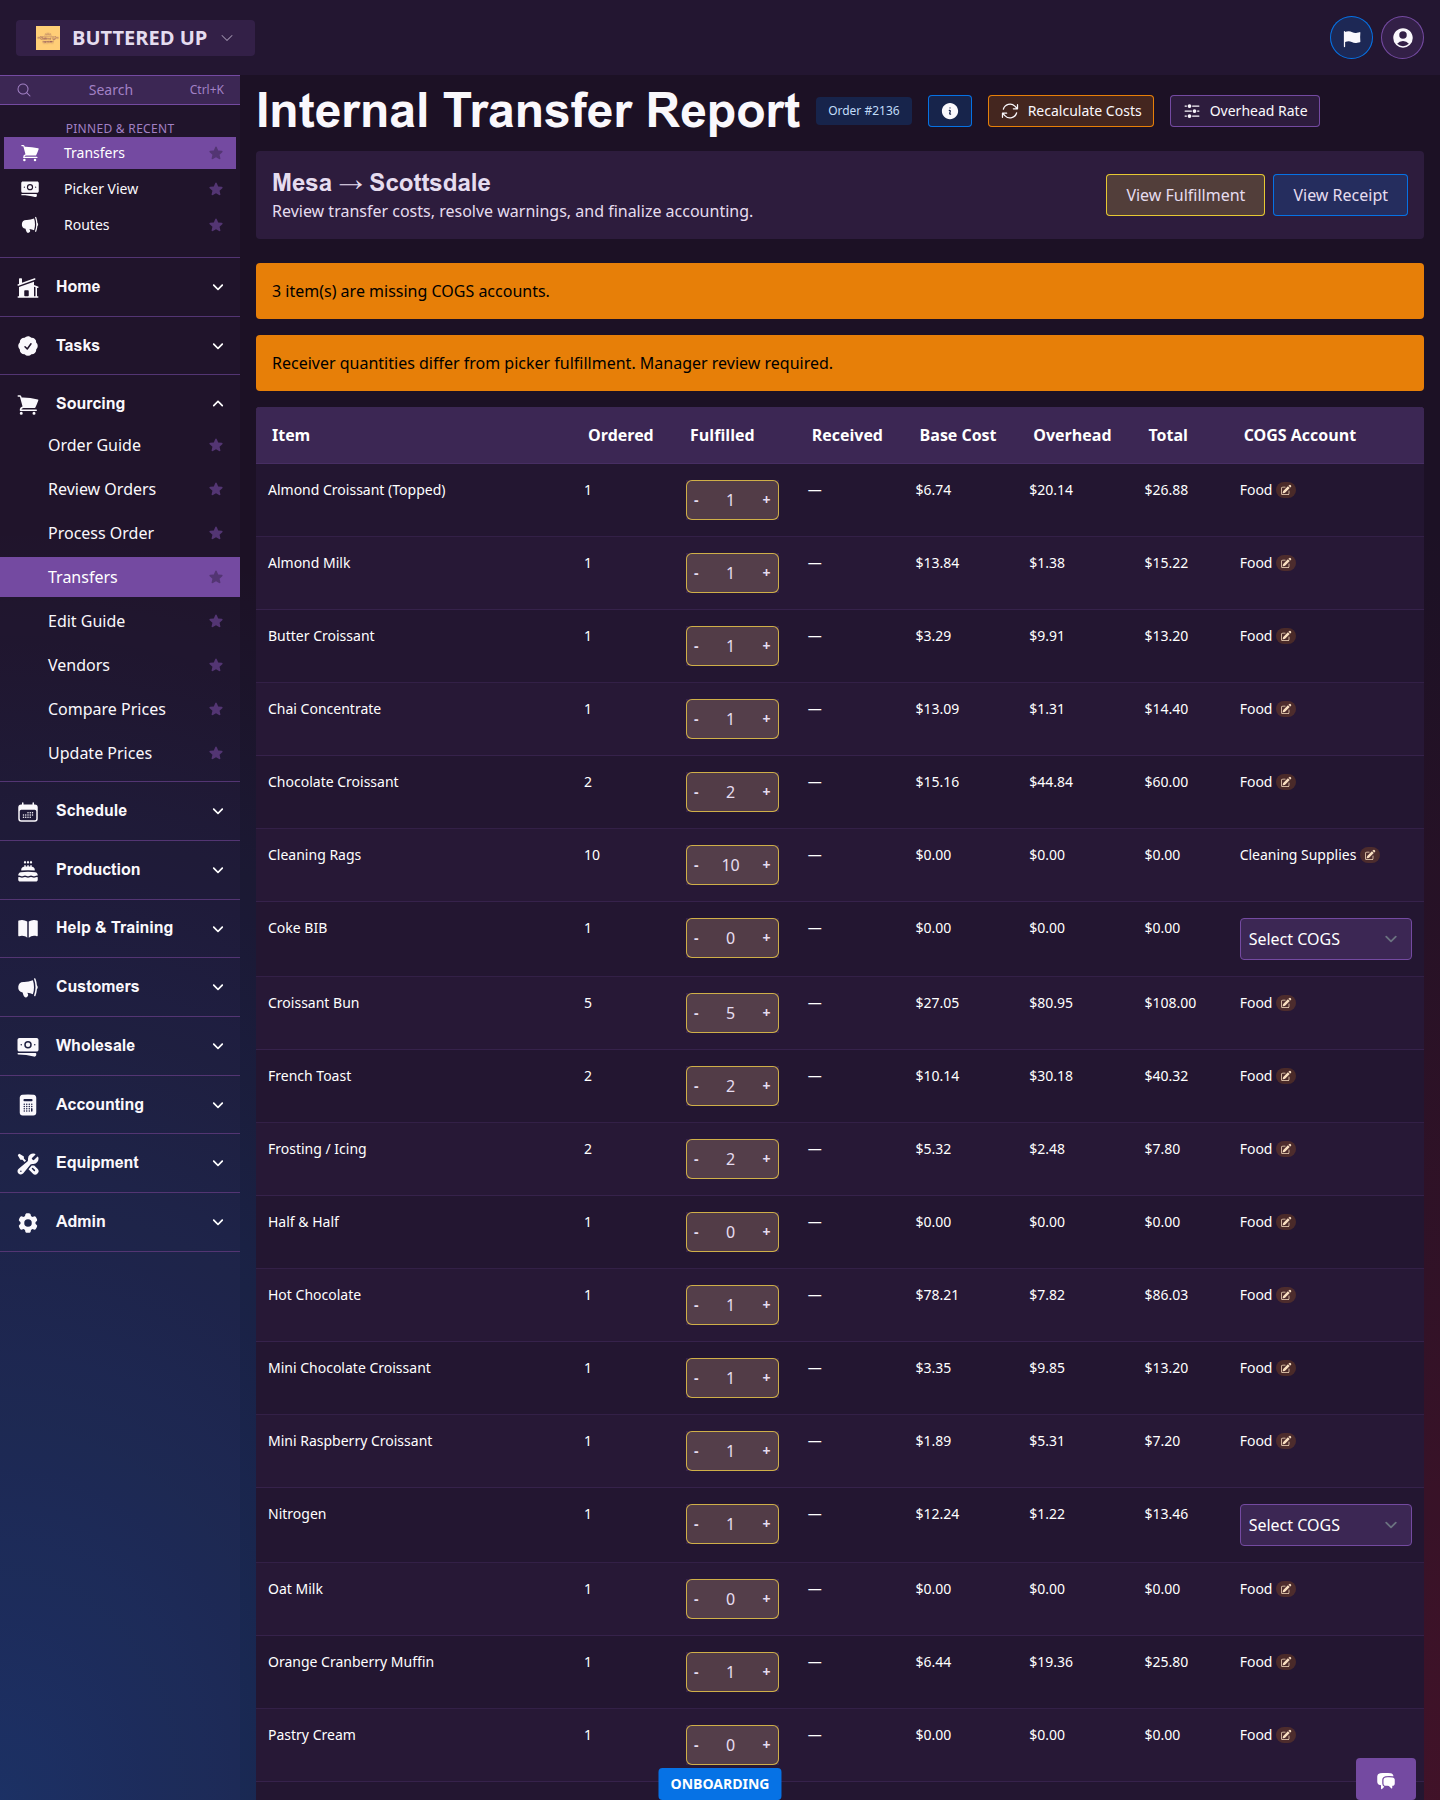Edit COGS account for Chocolate Croissant
The image size is (1440, 1800).
click(1287, 782)
